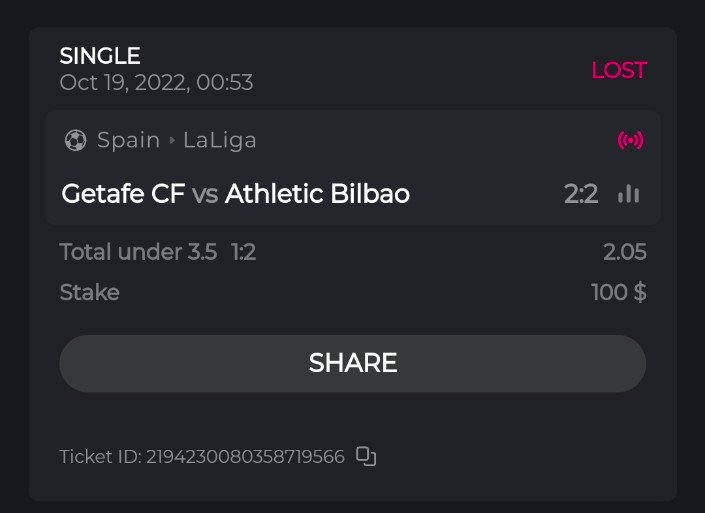Click the Ticket ID number text
Image resolution: width=705 pixels, height=513 pixels.
(x=245, y=457)
